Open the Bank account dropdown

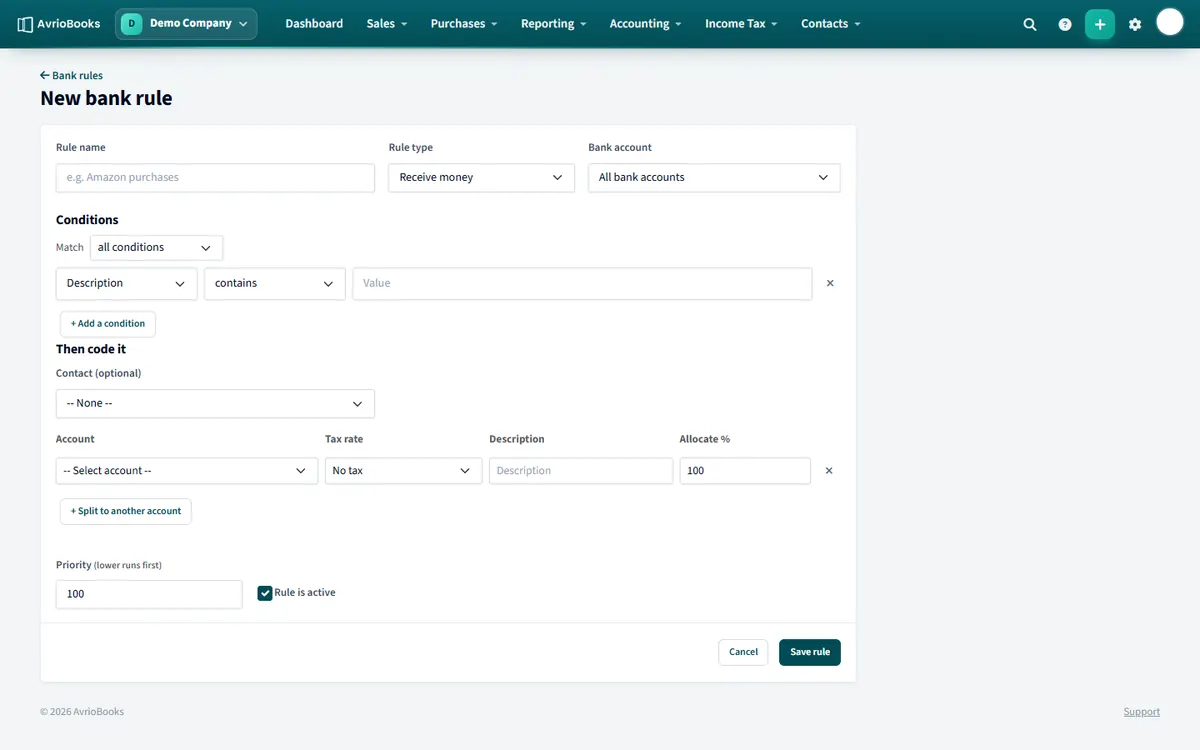coord(714,177)
